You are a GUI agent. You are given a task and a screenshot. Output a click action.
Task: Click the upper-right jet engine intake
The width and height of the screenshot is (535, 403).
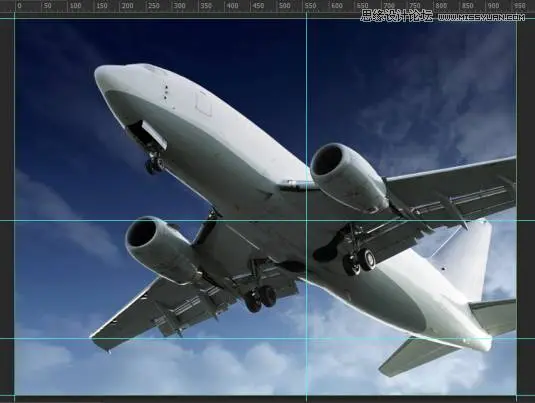coord(326,159)
